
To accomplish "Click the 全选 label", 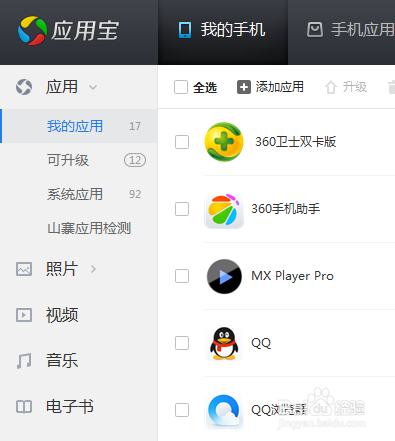I will (x=205, y=88).
